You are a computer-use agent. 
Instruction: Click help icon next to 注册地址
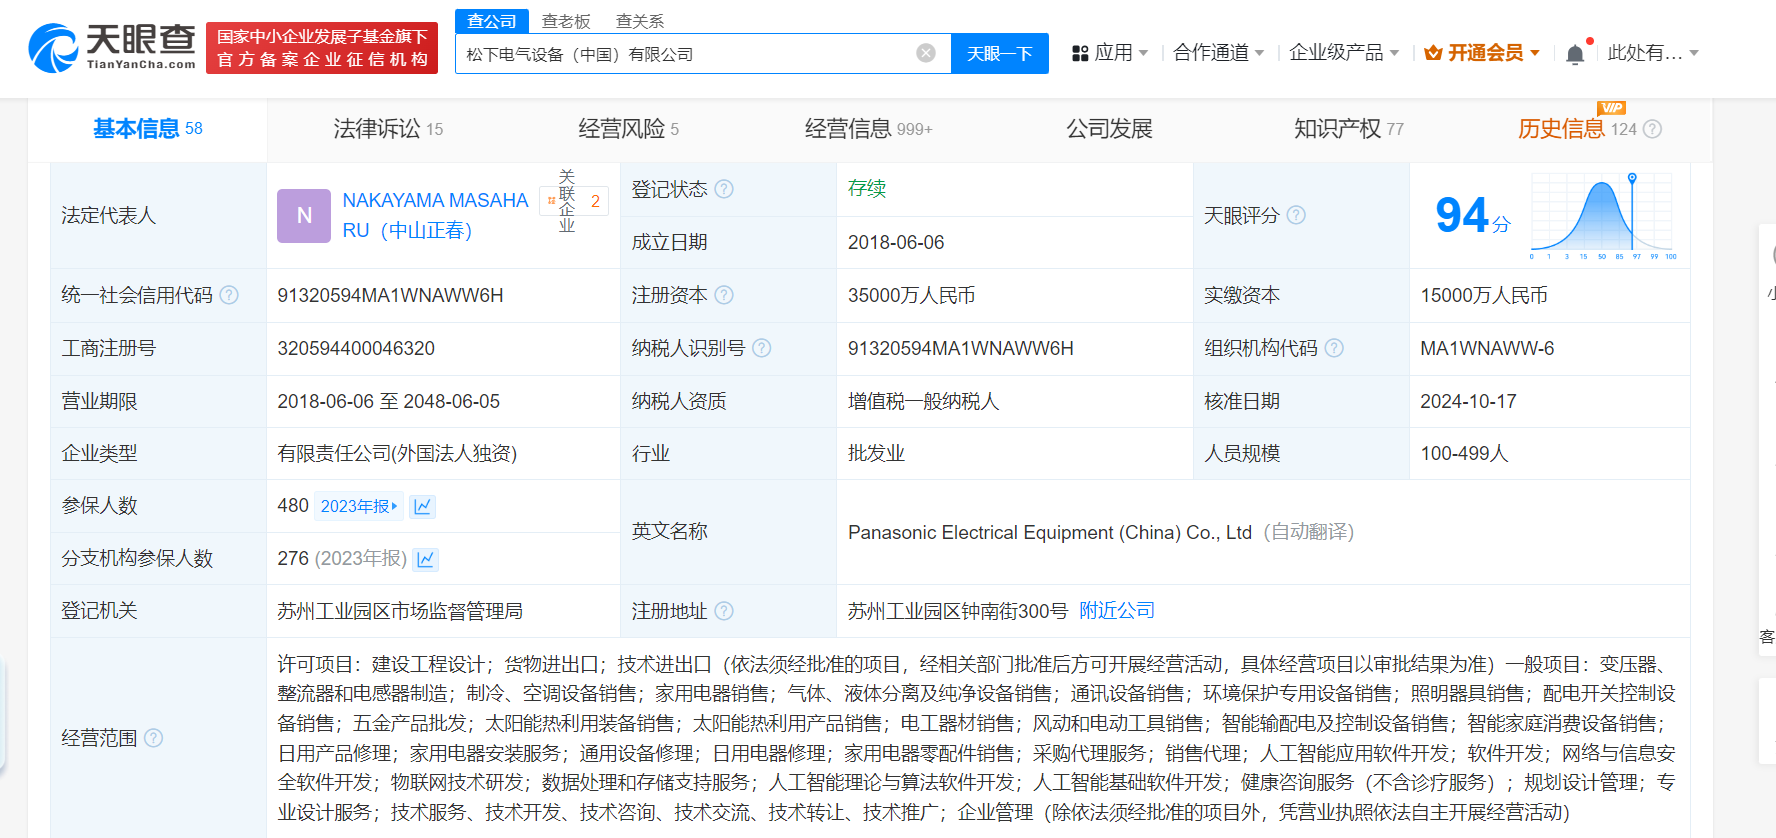pos(724,611)
